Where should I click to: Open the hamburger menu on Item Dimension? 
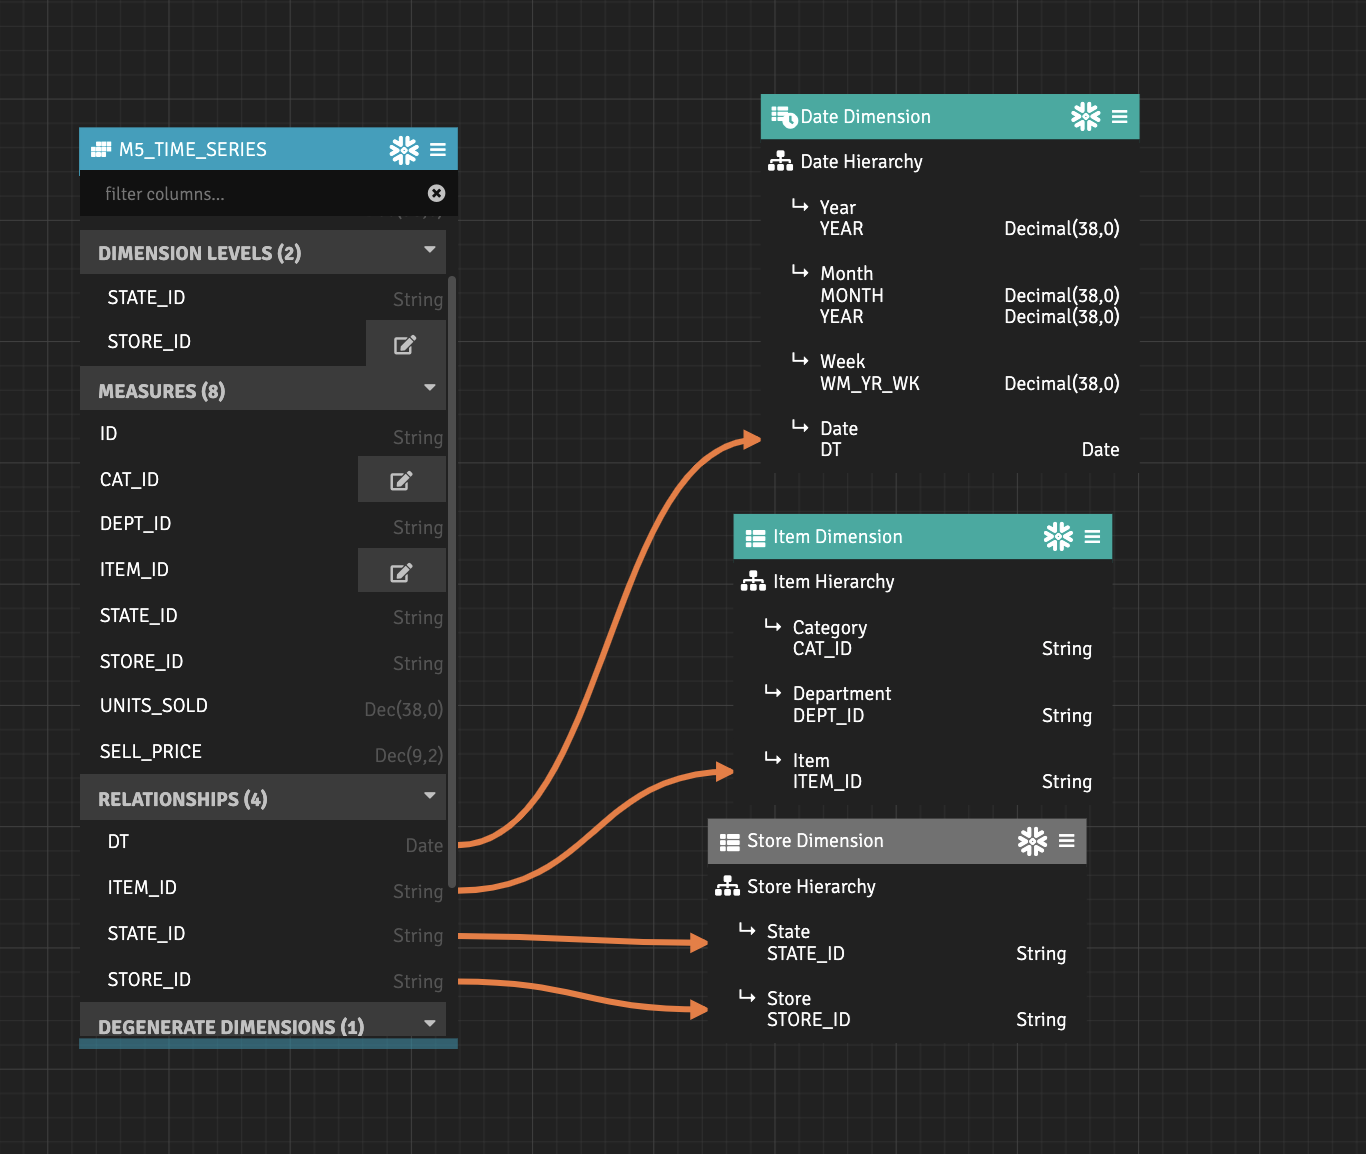tap(1092, 536)
